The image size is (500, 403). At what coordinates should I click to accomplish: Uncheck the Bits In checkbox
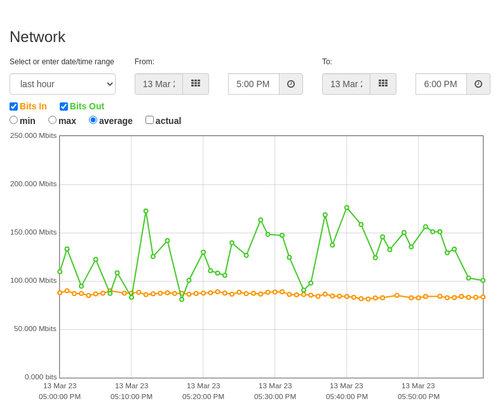[x=14, y=106]
